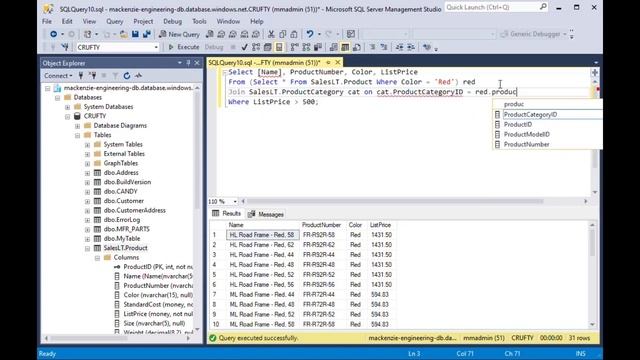
Task: Select the FR-R72R-44 result cell
Action: (x=318, y=294)
